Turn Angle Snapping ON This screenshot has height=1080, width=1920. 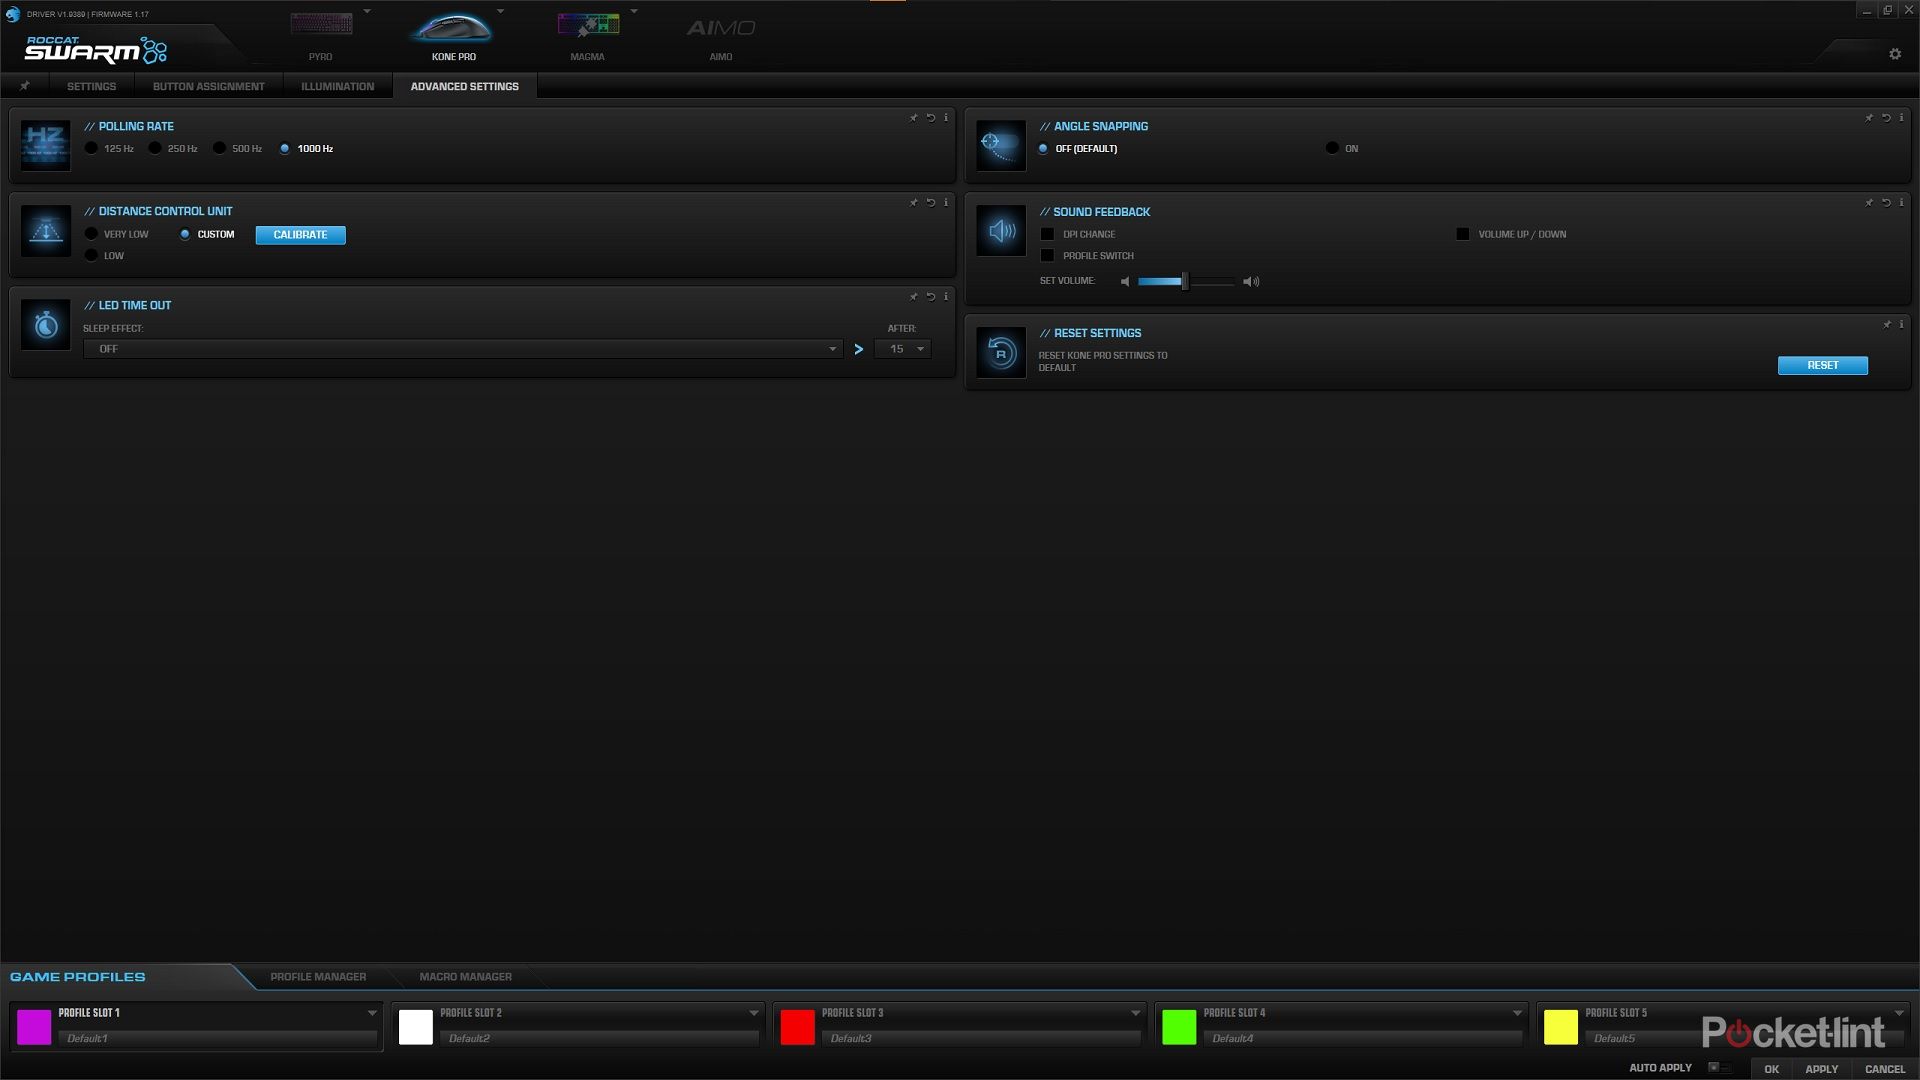[1332, 148]
